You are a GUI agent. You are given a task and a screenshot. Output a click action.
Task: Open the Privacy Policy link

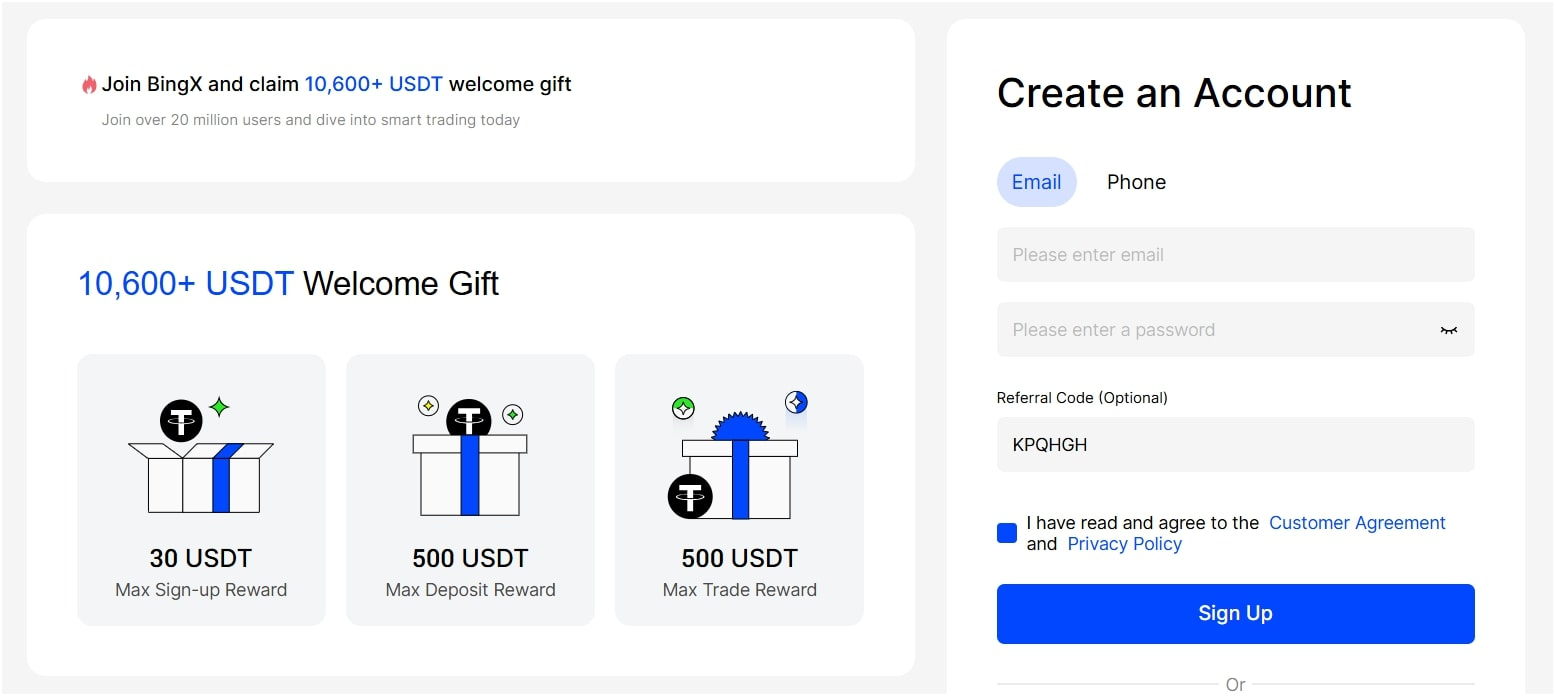pos(1124,544)
